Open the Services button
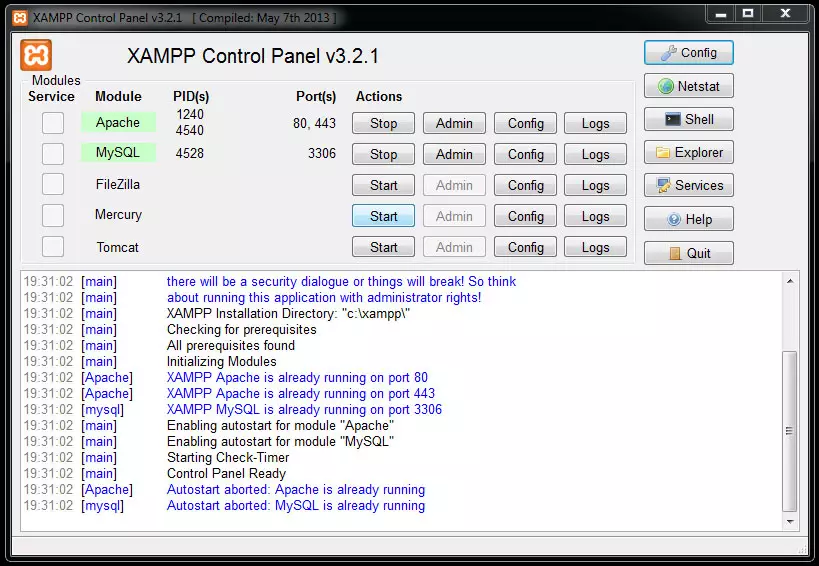The image size is (819, 566). [688, 185]
